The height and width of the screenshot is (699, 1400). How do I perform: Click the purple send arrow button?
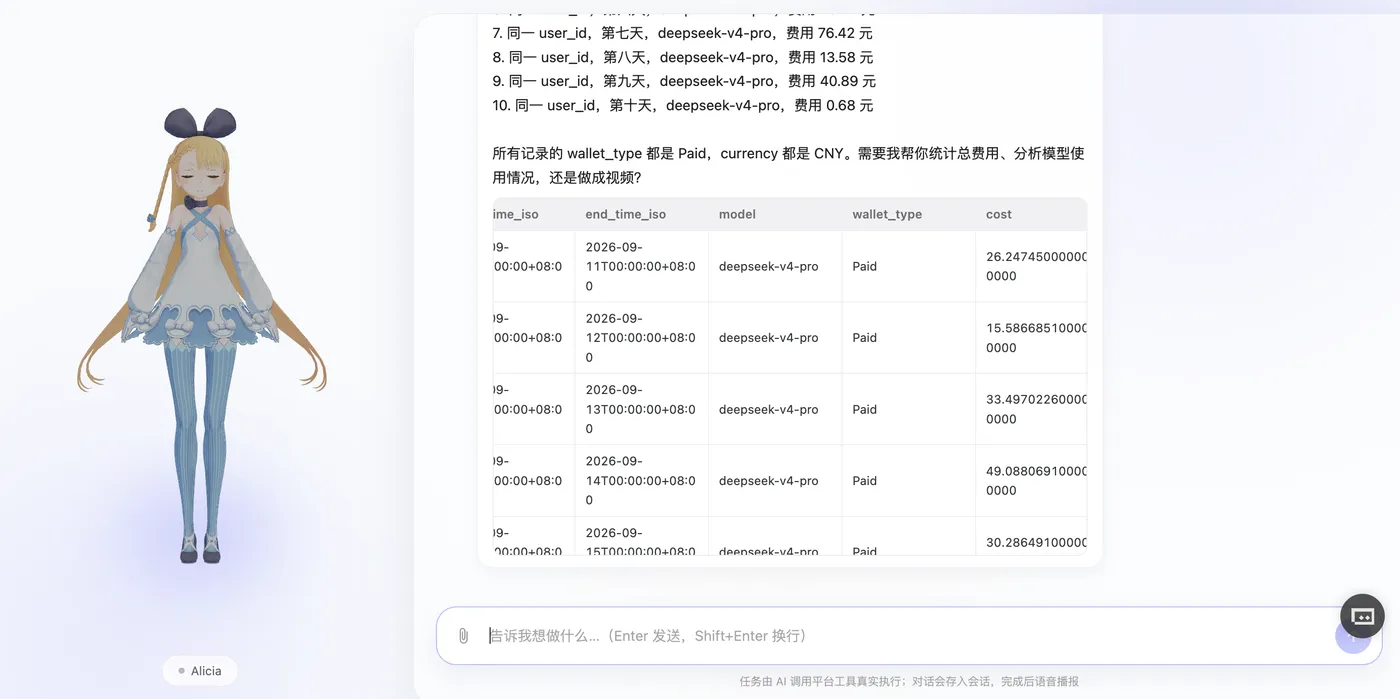click(x=1352, y=636)
